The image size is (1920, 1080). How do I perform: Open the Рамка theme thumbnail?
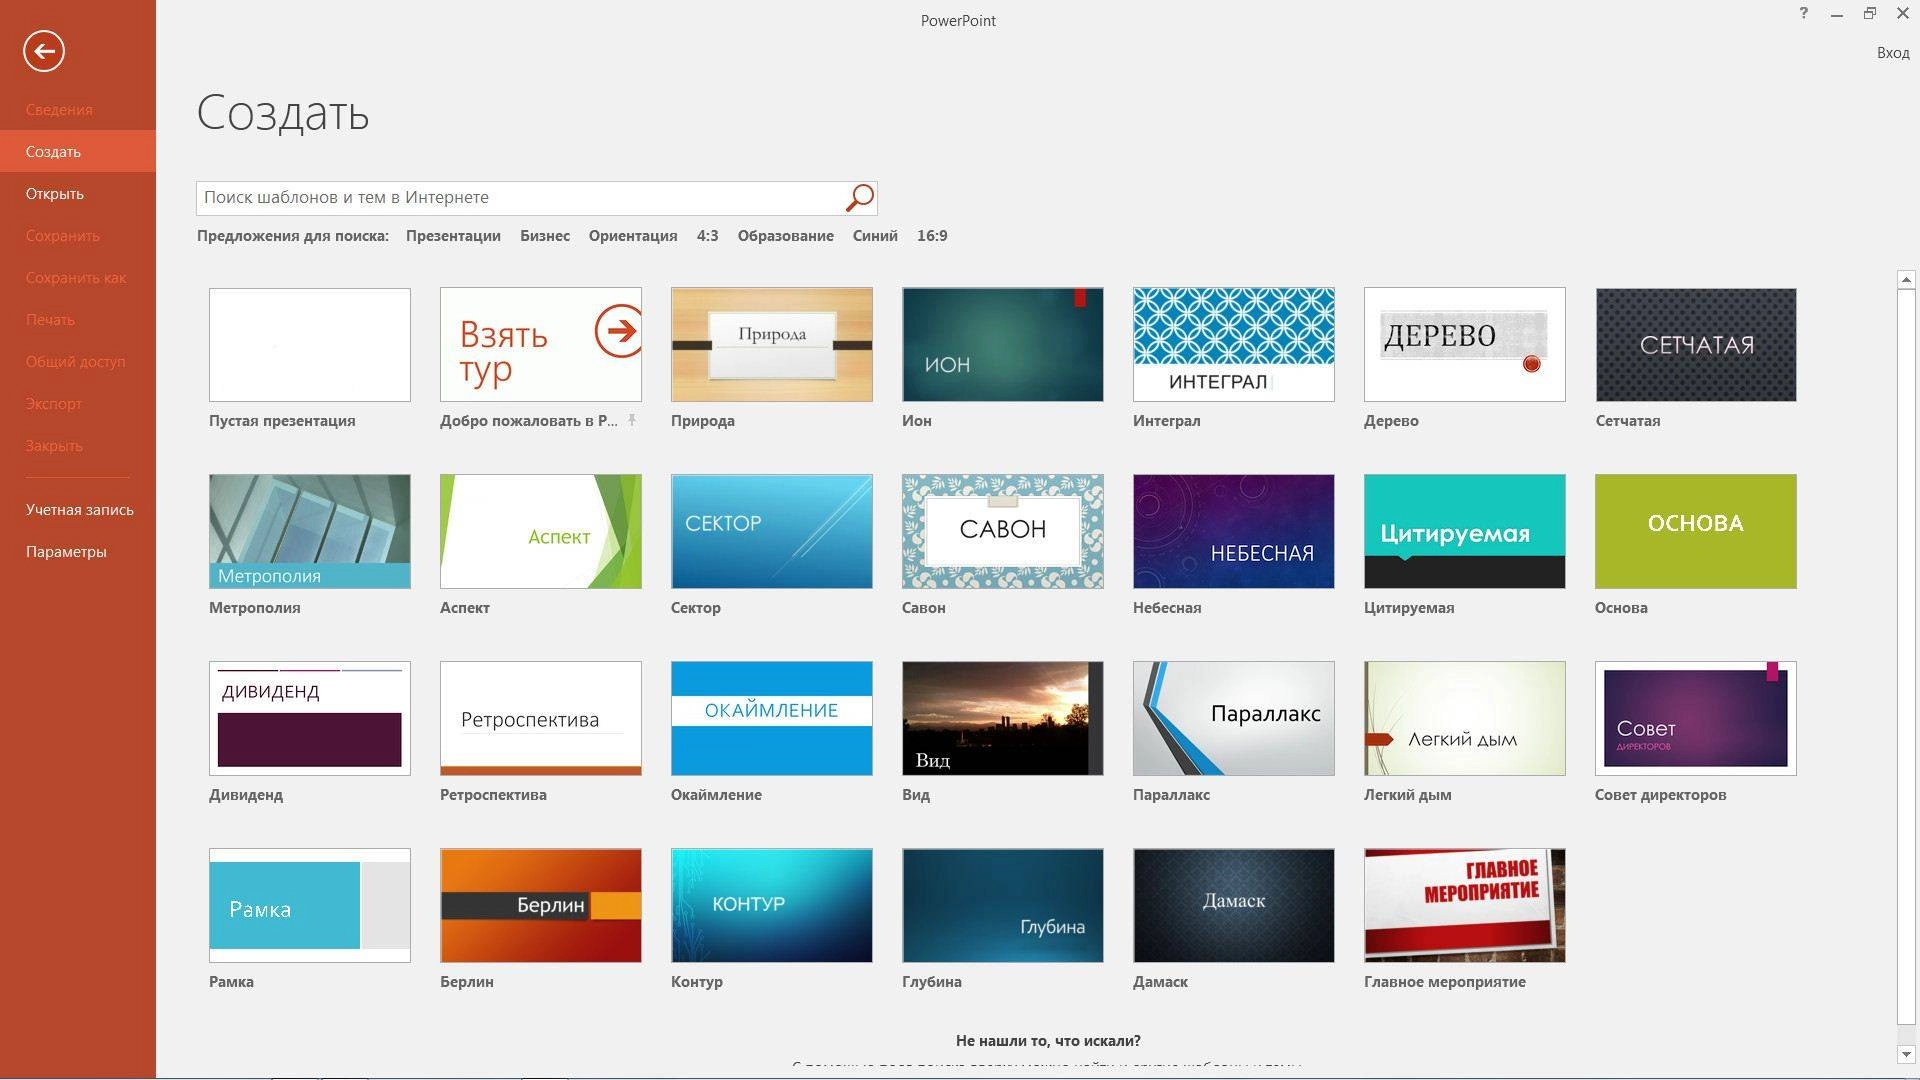coord(310,906)
